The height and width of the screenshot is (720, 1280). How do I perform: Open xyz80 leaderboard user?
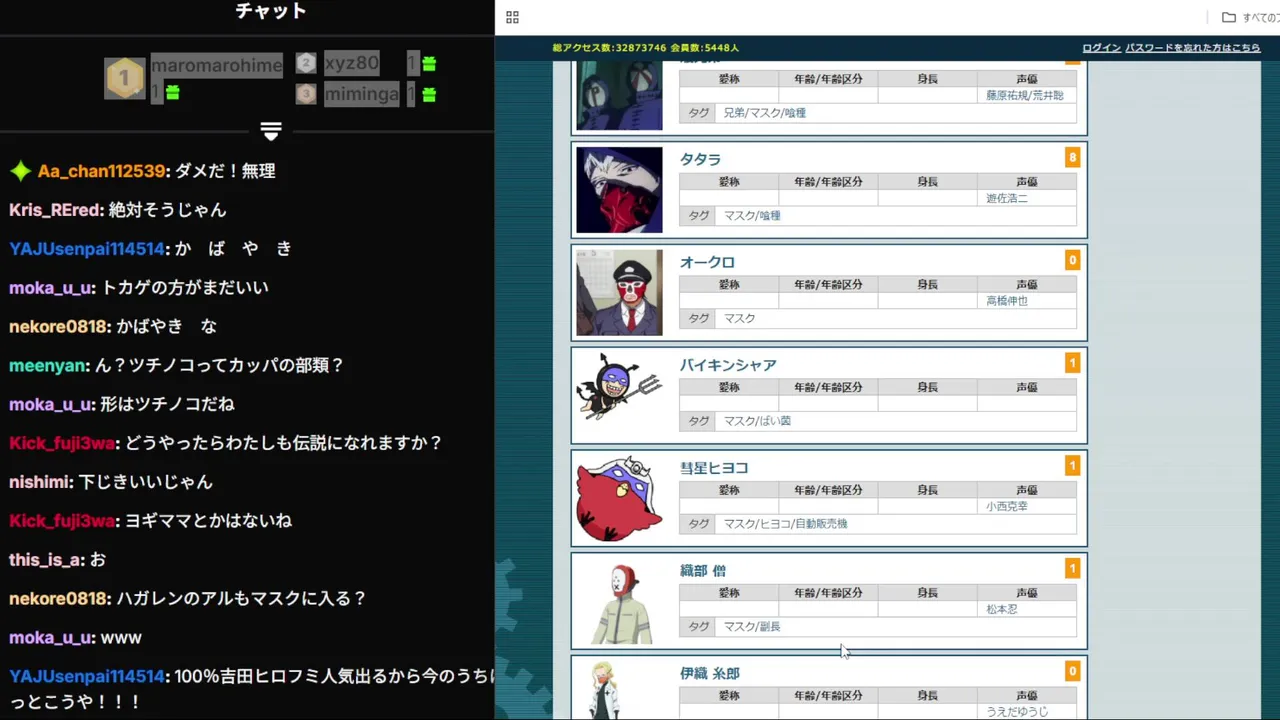click(351, 64)
